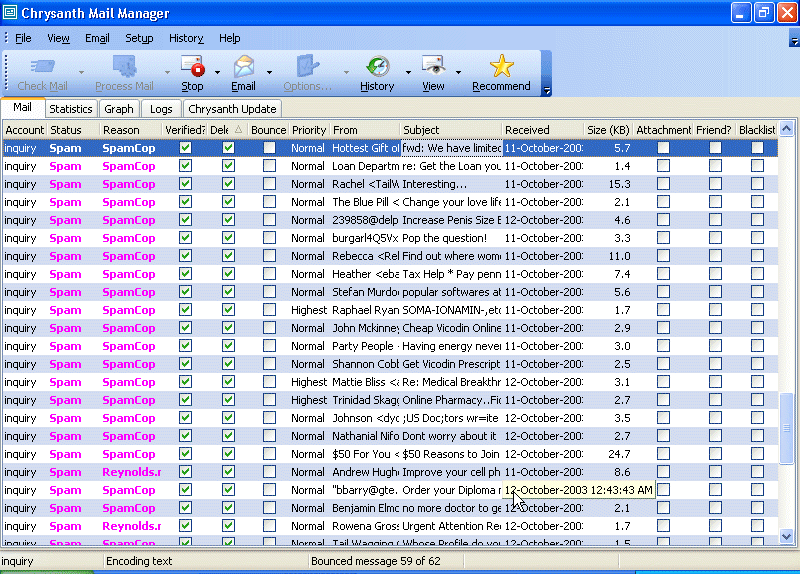
Task: Open the Process Mail dropdown arrow
Action: coord(167,72)
